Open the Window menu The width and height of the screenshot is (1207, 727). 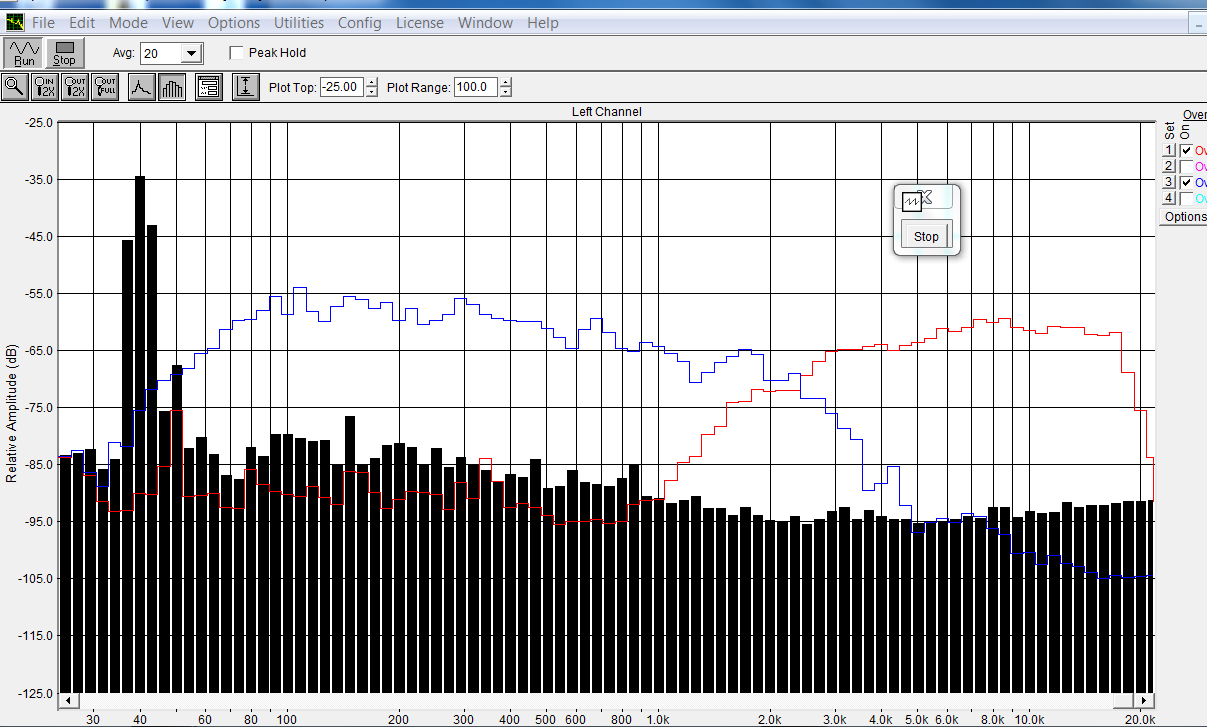[x=485, y=22]
